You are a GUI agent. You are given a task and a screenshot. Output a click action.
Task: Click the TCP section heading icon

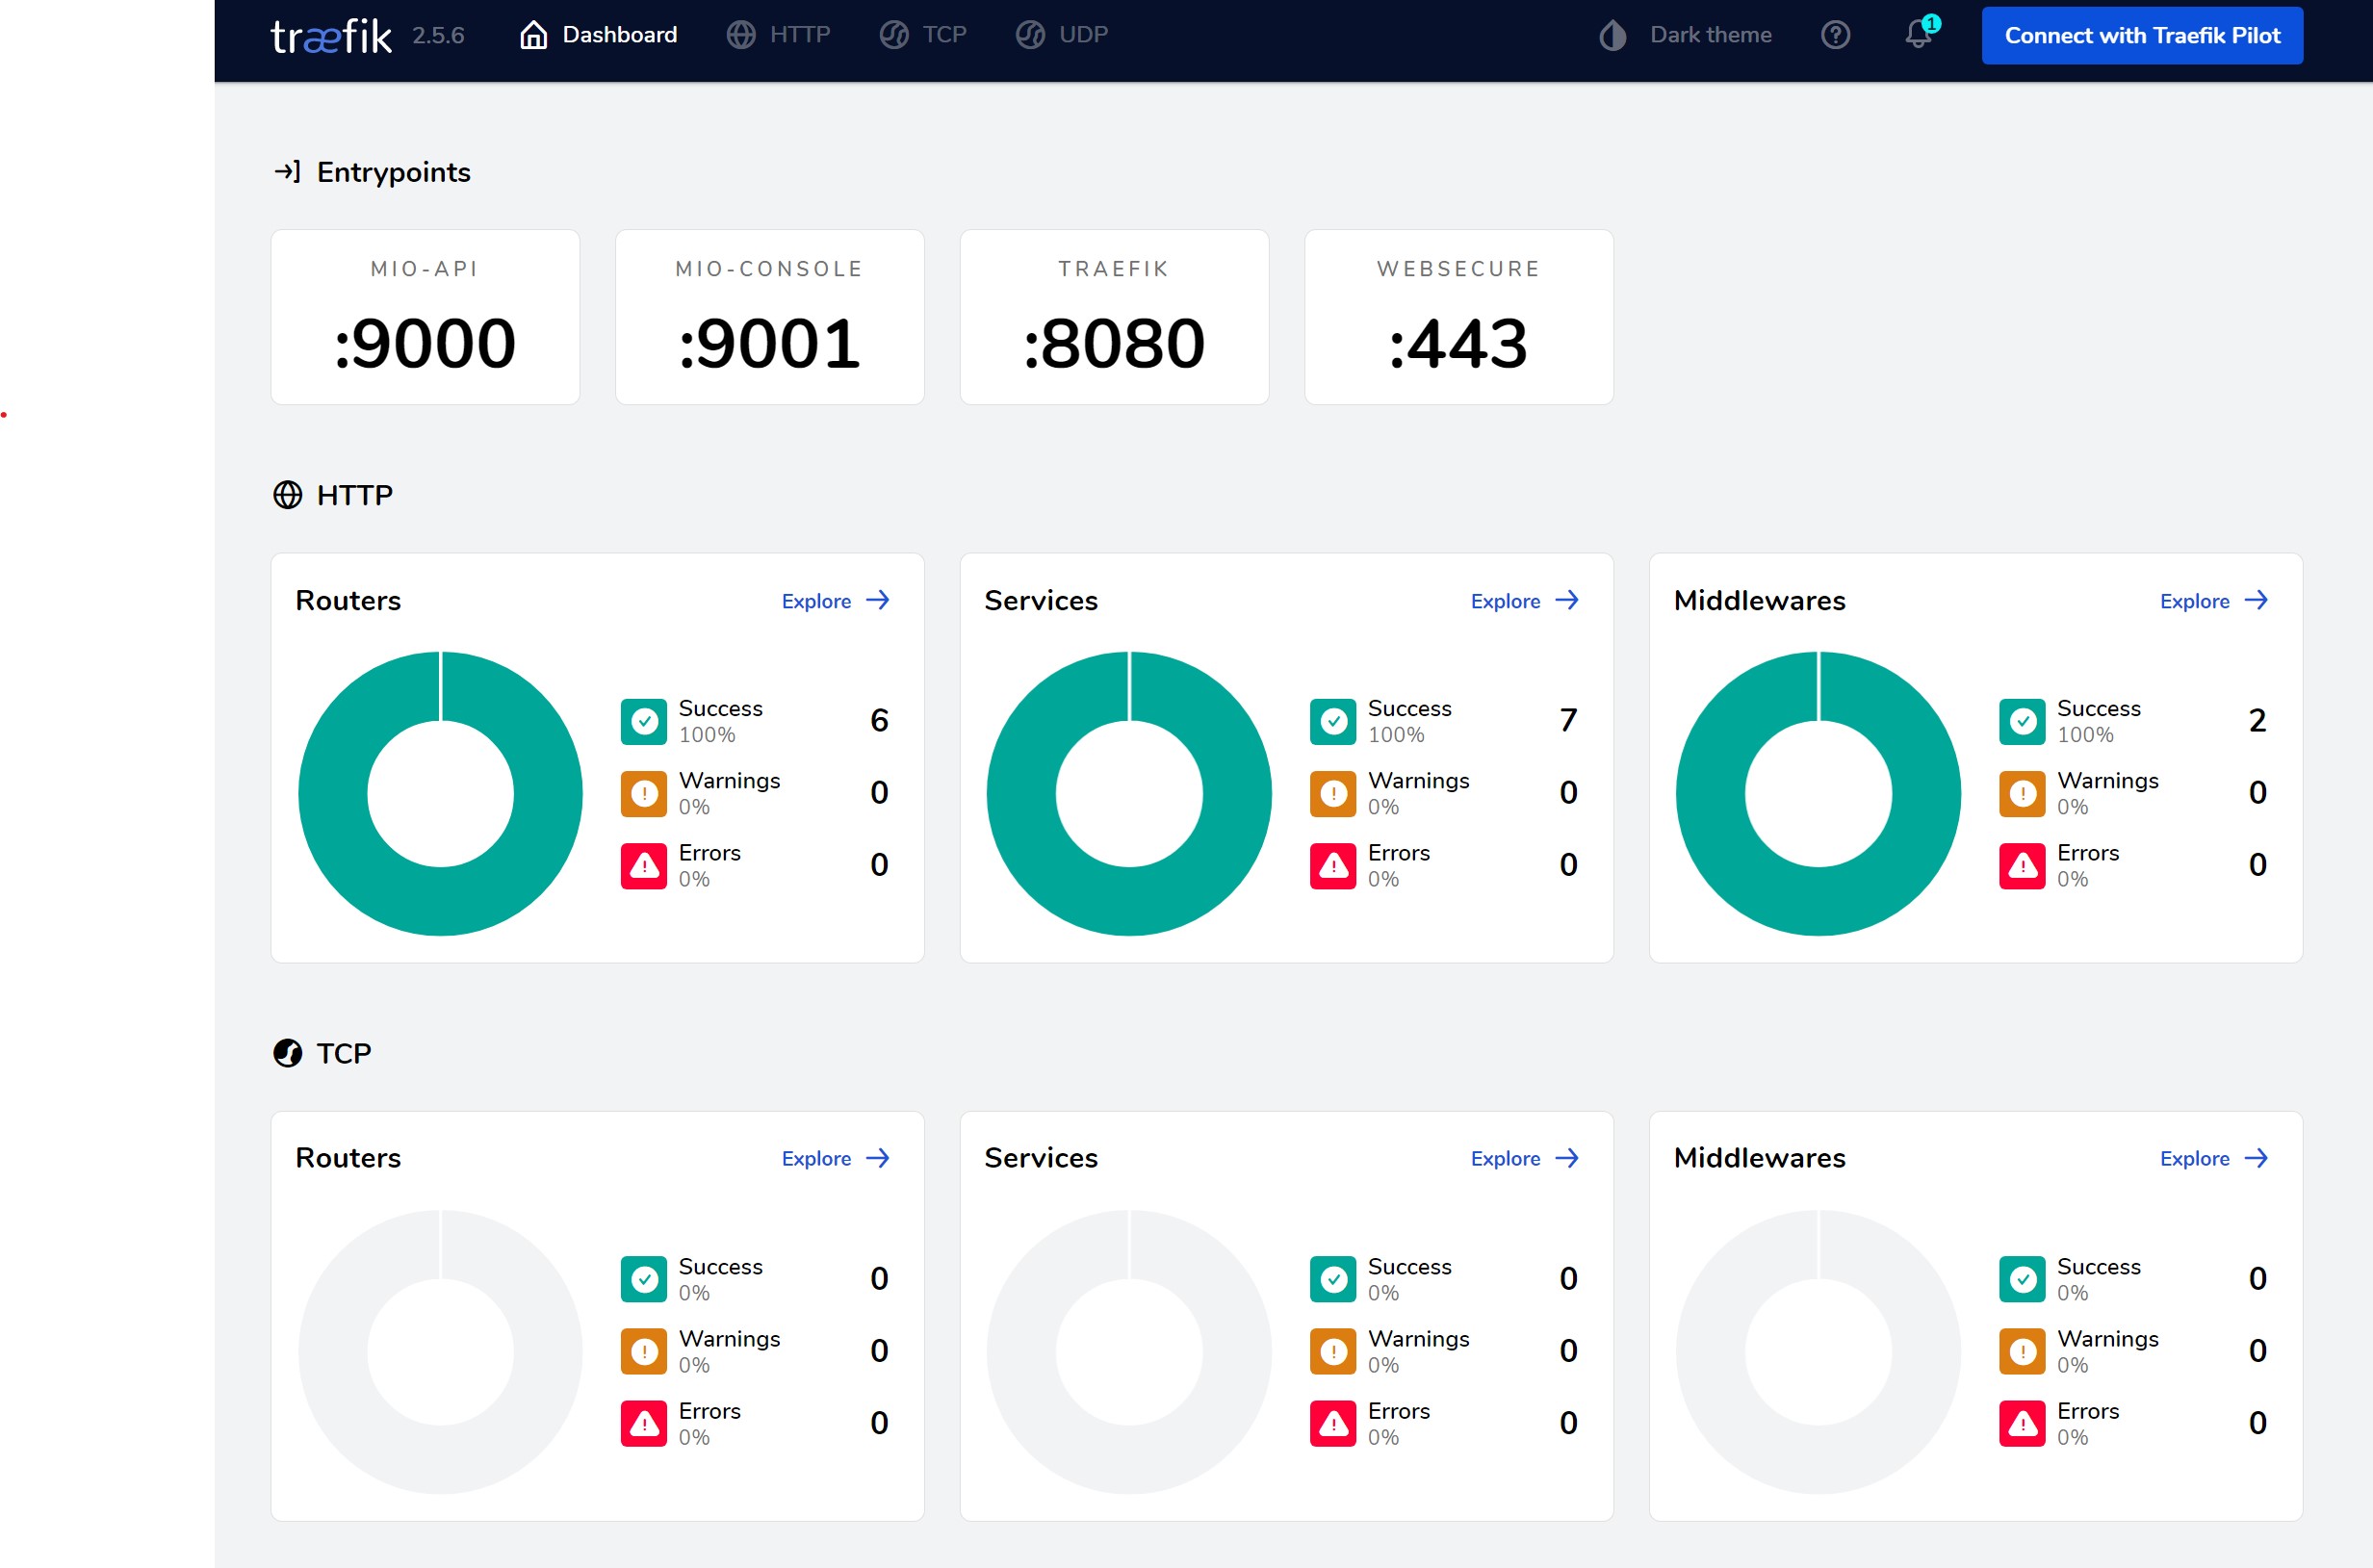tap(288, 1053)
